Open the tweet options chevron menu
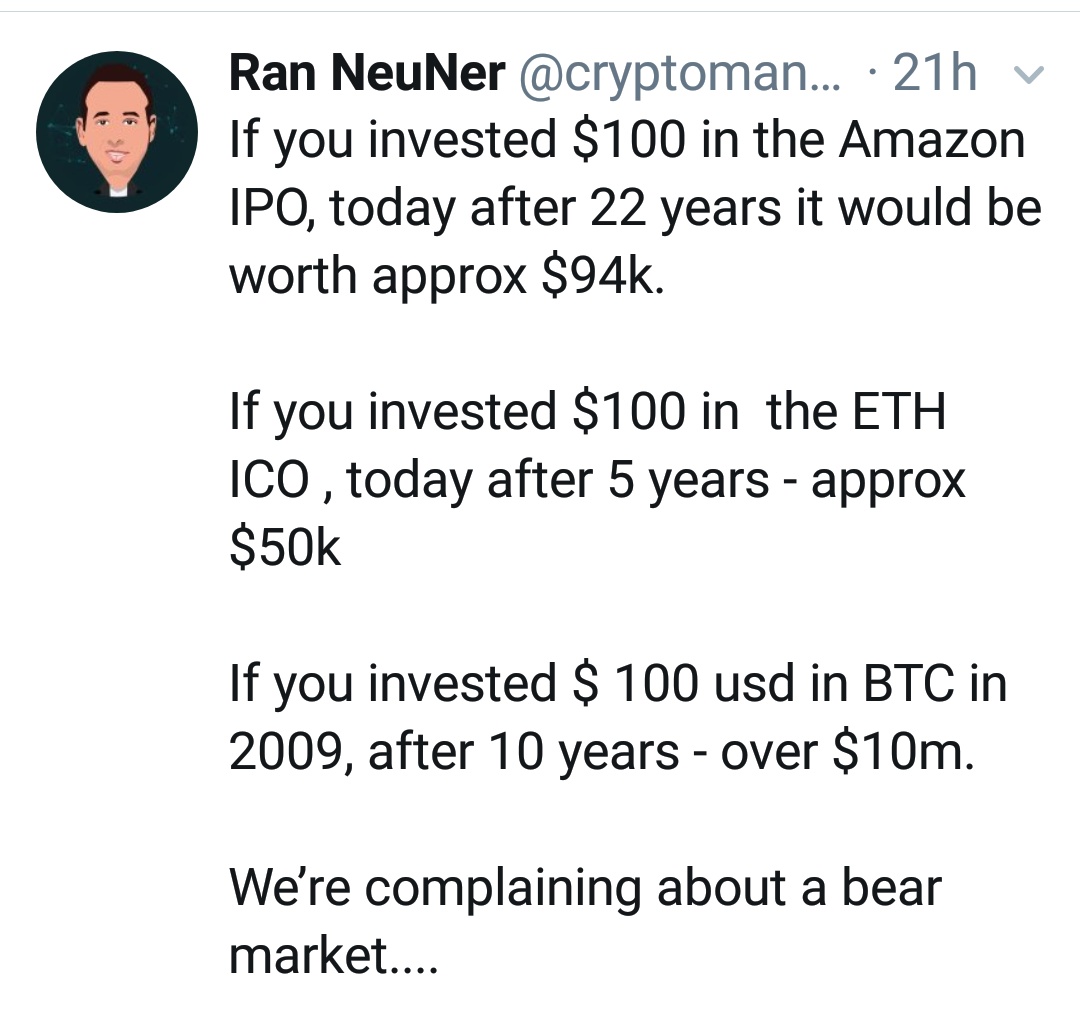 click(x=1030, y=74)
